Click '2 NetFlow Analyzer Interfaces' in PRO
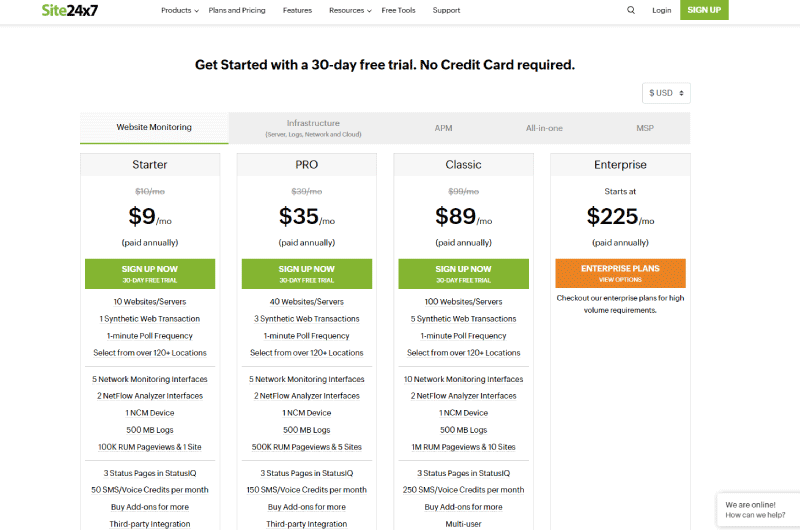800x530 pixels. click(x=307, y=396)
